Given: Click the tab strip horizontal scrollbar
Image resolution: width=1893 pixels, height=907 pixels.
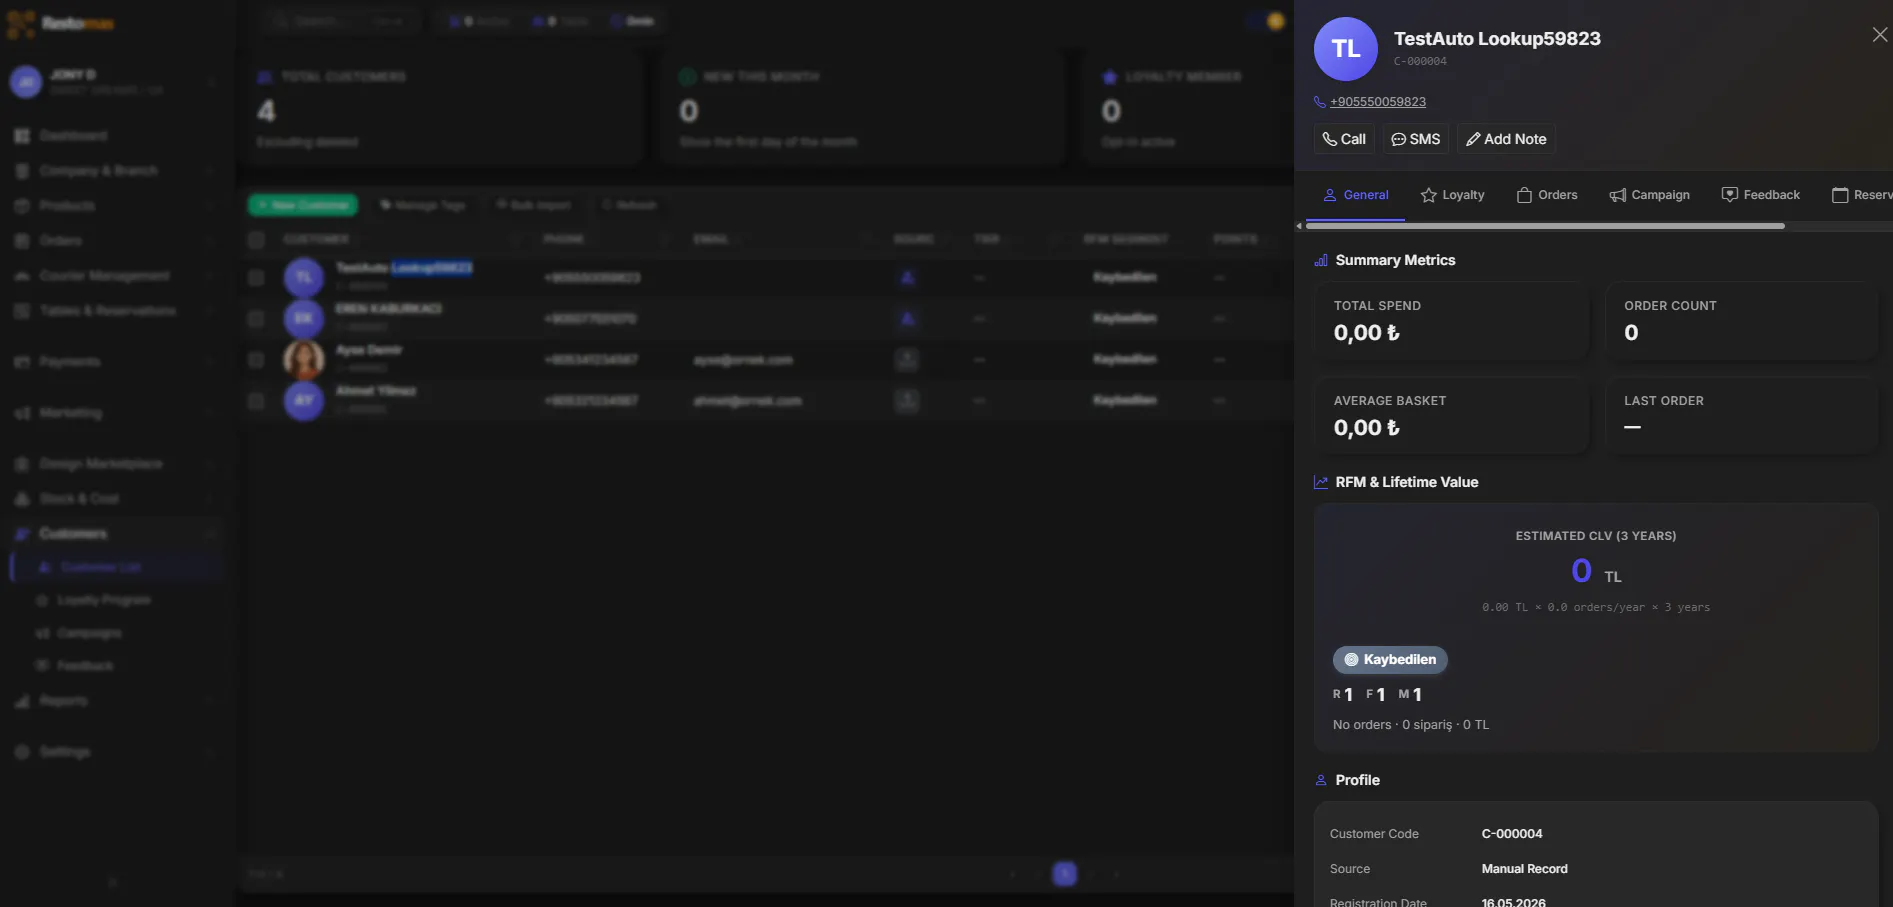Looking at the screenshot, I should 1545,226.
